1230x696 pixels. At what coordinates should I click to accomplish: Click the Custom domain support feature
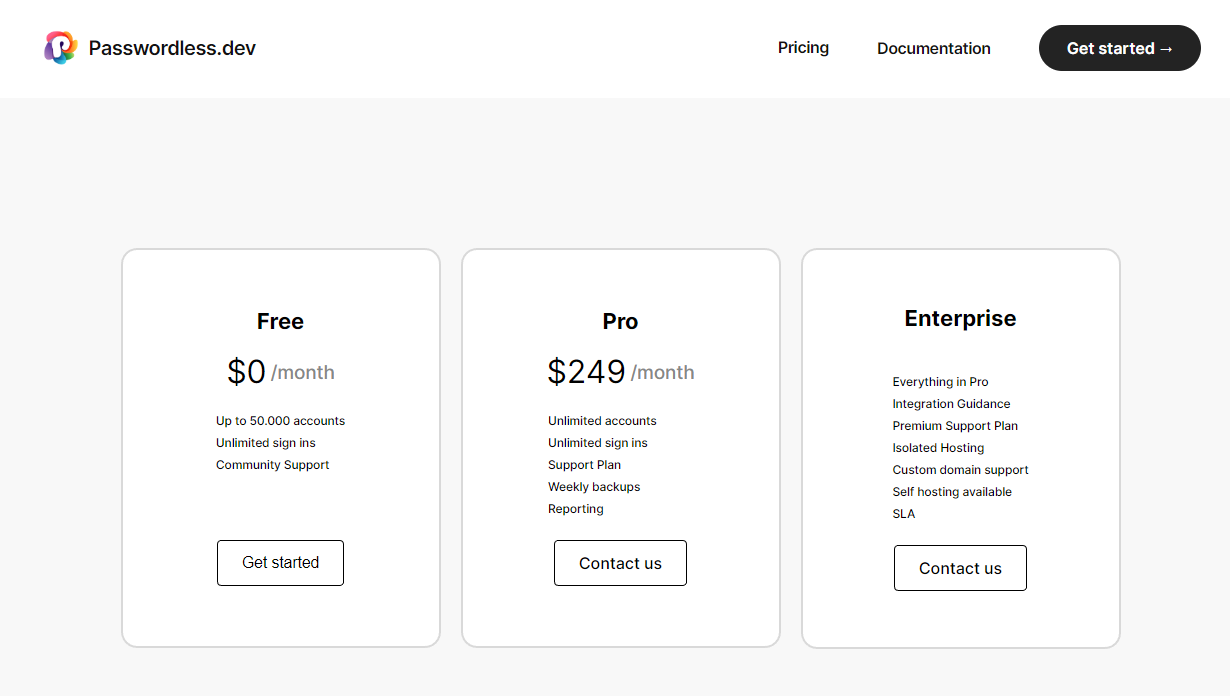click(960, 470)
